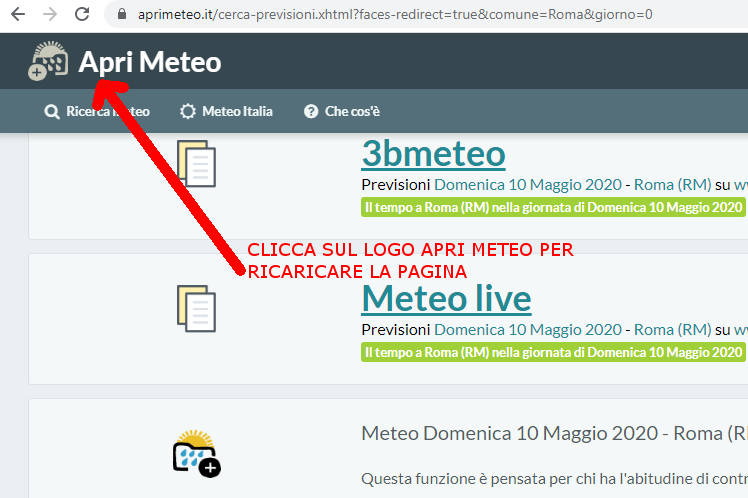Open the Meteo live forecast link
Image resolution: width=748 pixels, height=498 pixels.
[447, 299]
